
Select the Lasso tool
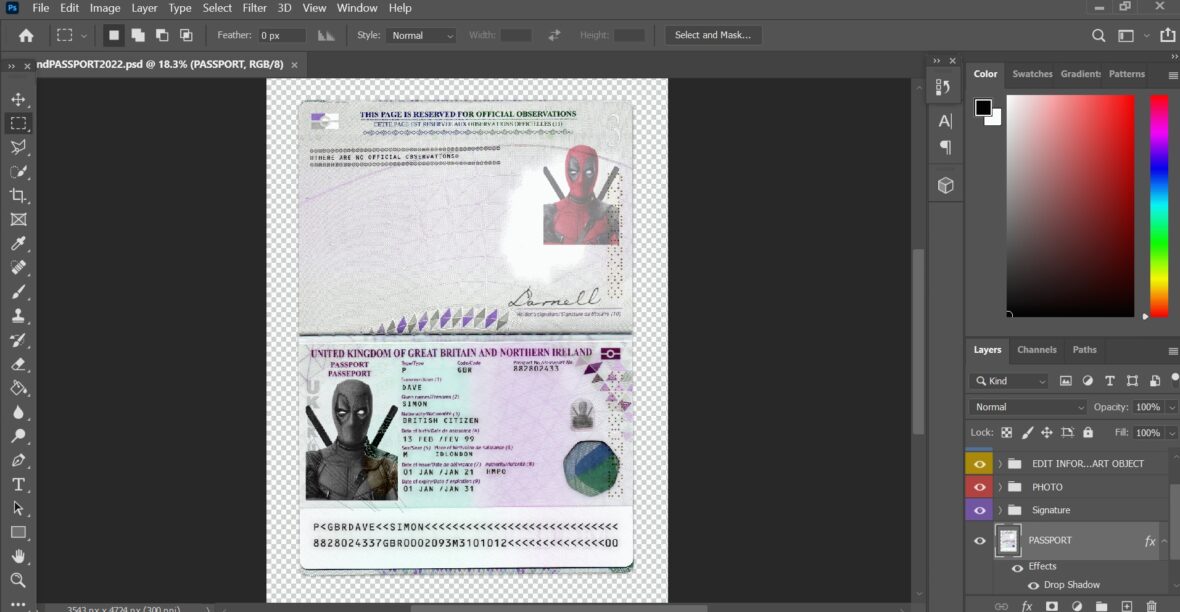tap(18, 147)
